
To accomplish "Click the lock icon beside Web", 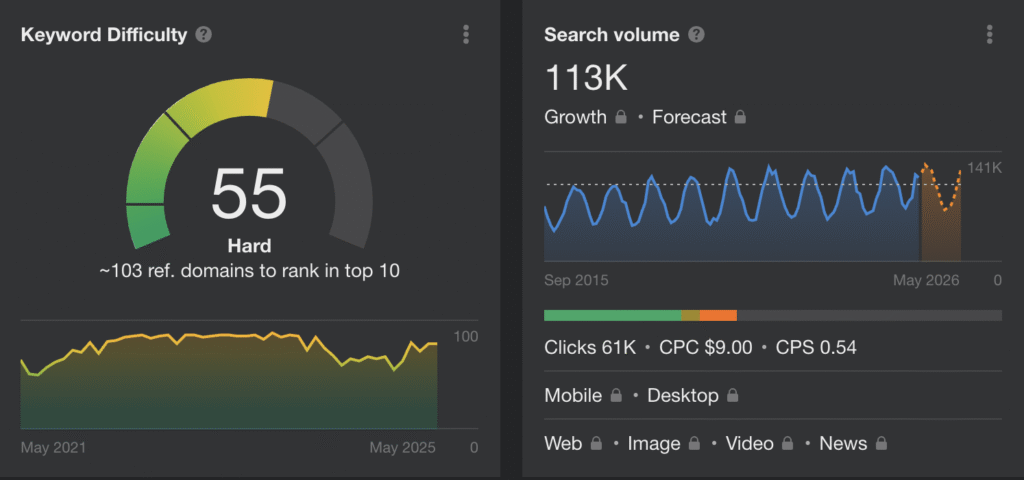I will coord(596,443).
